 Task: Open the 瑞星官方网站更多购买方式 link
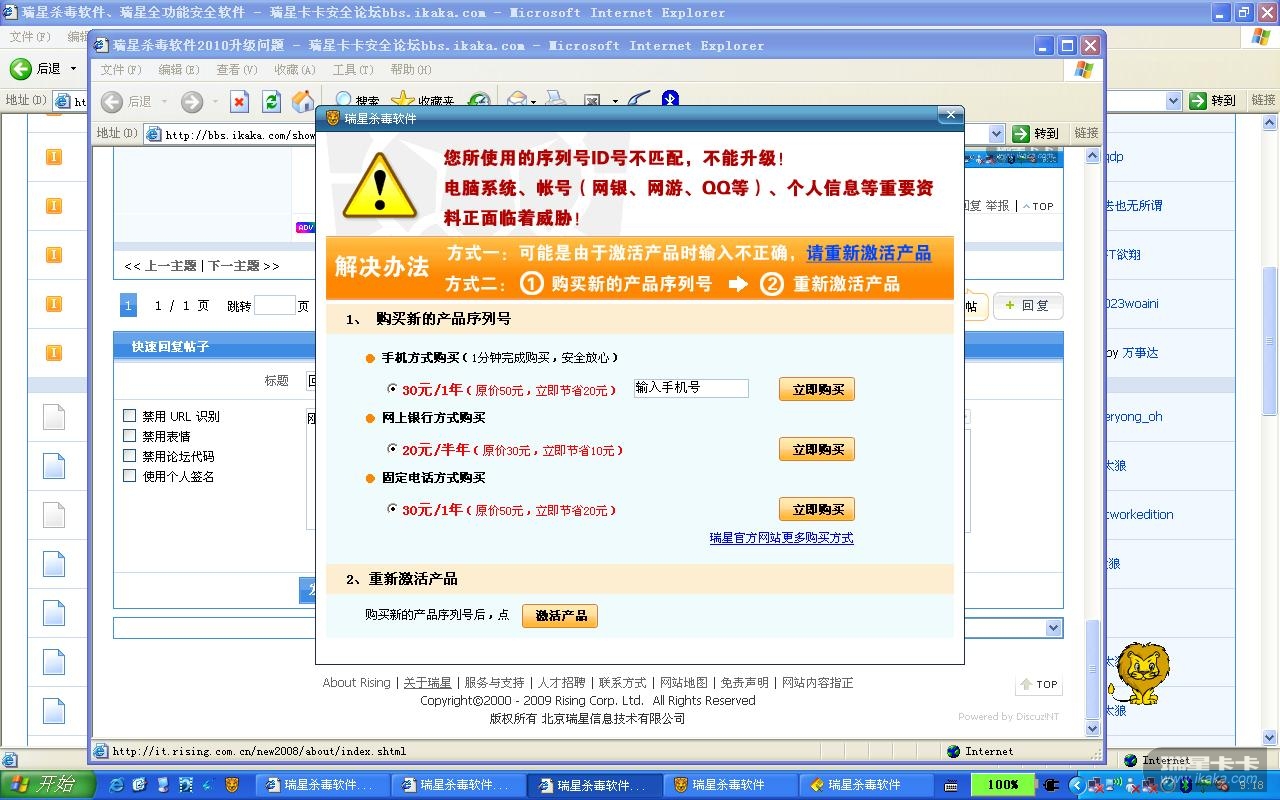tap(782, 538)
